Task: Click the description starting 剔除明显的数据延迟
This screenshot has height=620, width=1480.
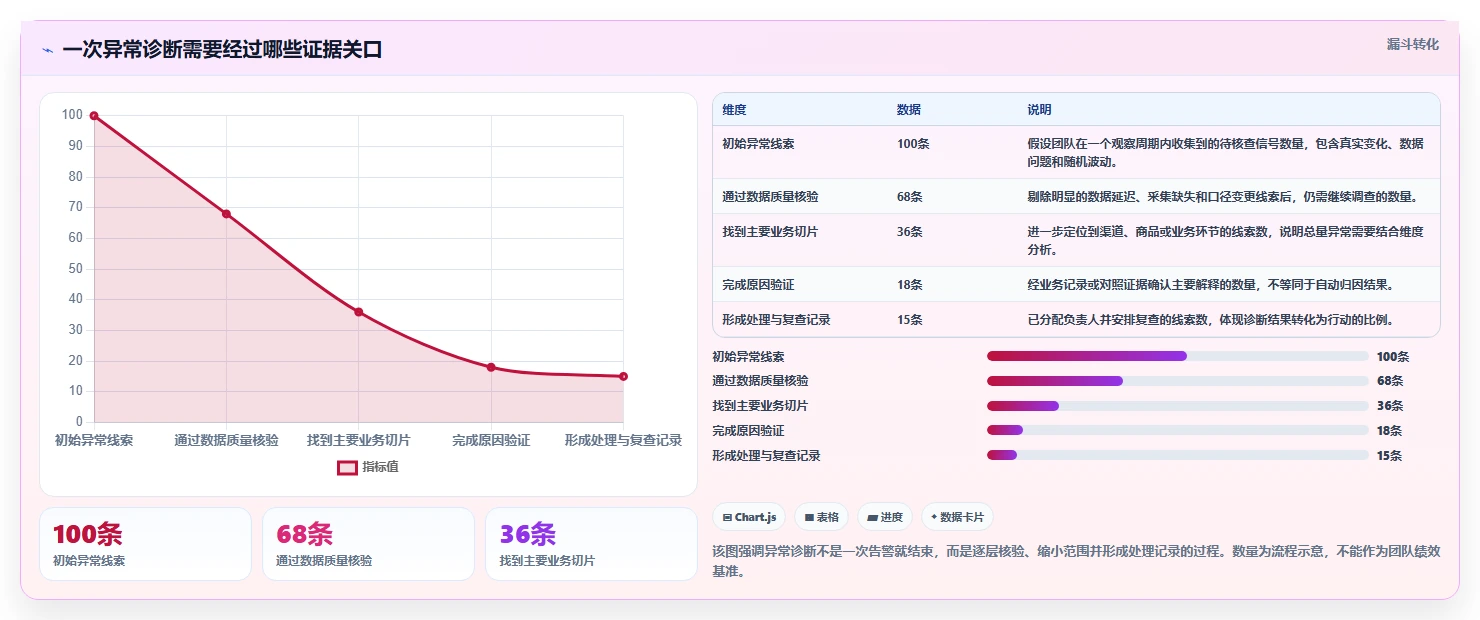Action: 1222,197
